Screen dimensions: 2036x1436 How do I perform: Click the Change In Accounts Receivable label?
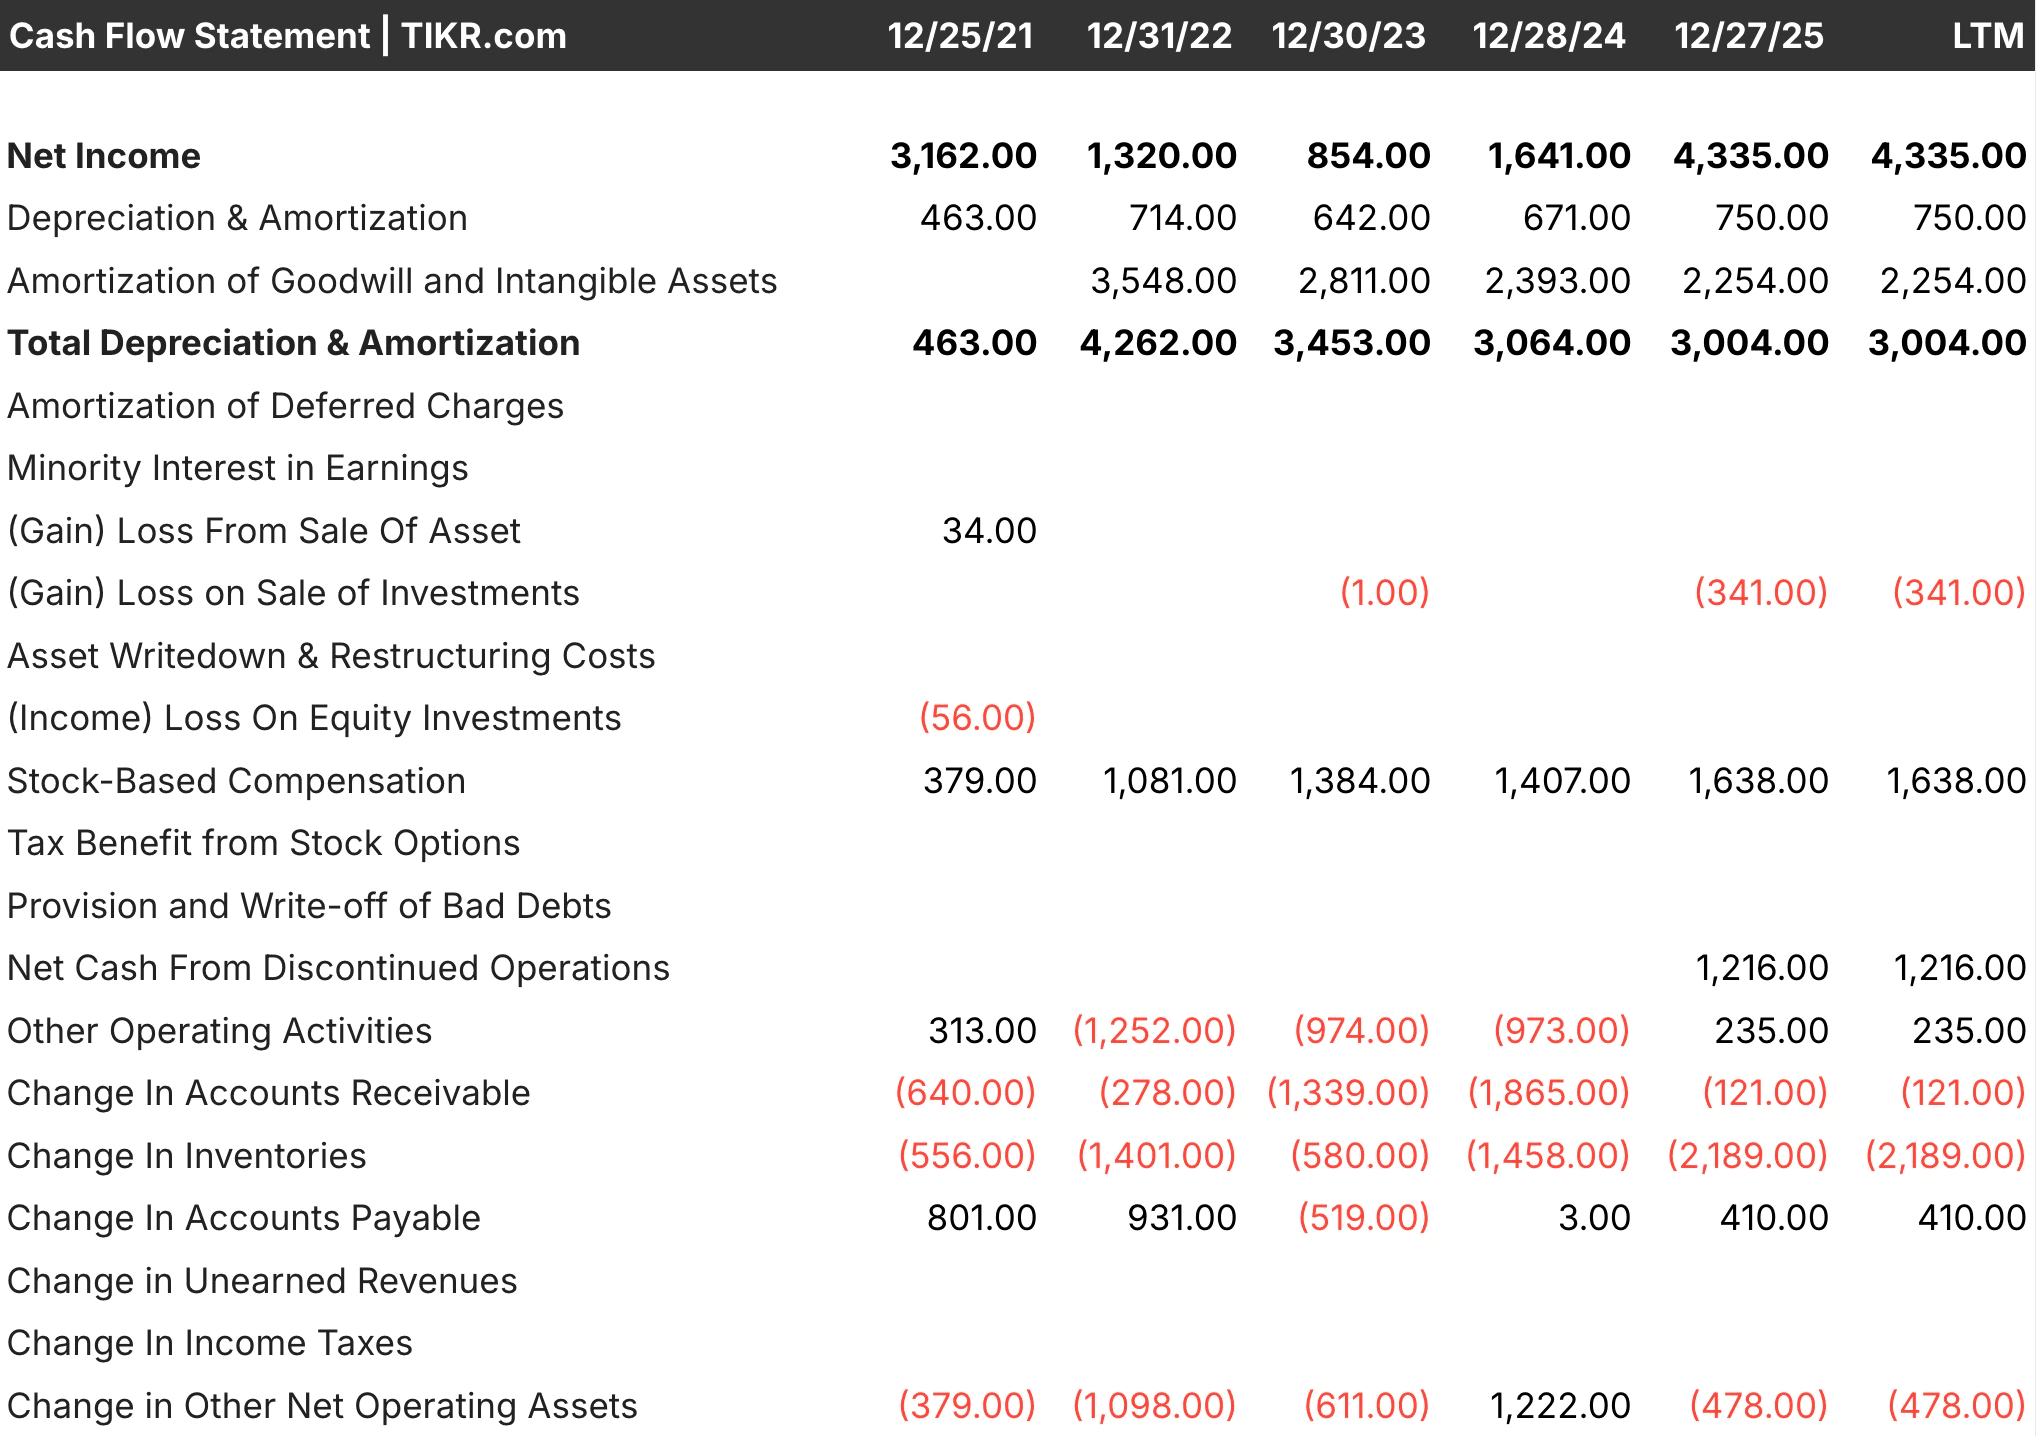268,1093
